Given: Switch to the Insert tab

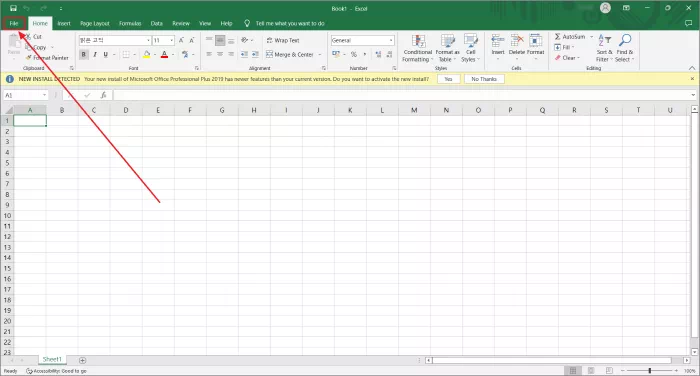Looking at the screenshot, I should pos(64,23).
